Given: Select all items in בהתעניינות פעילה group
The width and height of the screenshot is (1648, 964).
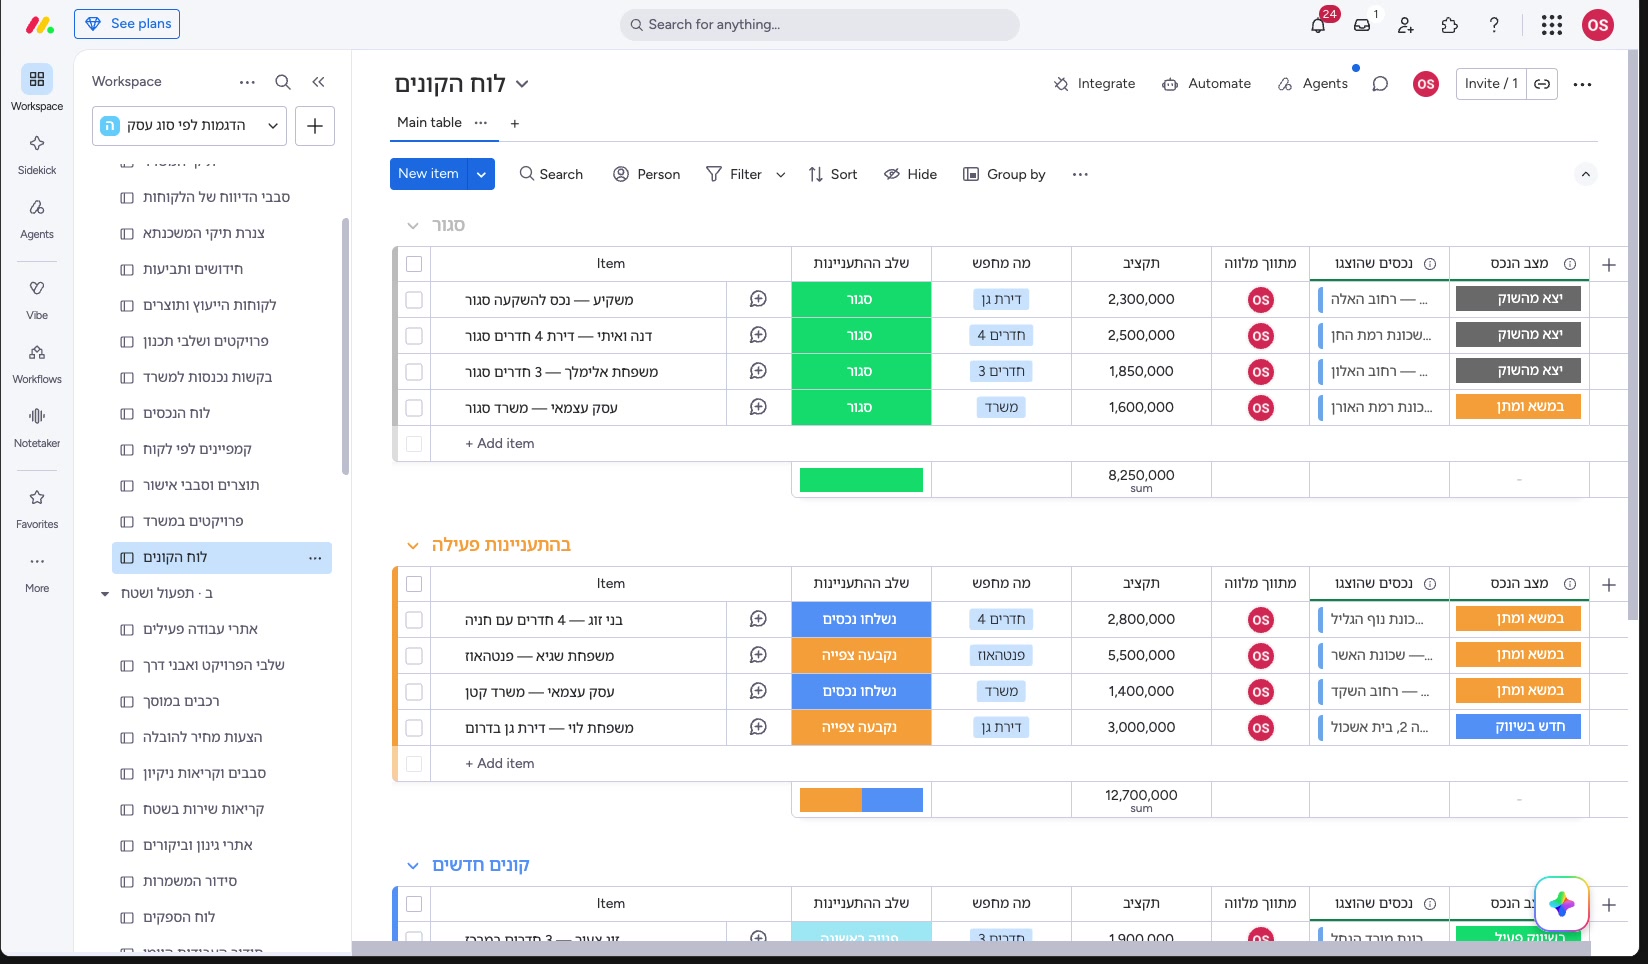Looking at the screenshot, I should click(414, 584).
